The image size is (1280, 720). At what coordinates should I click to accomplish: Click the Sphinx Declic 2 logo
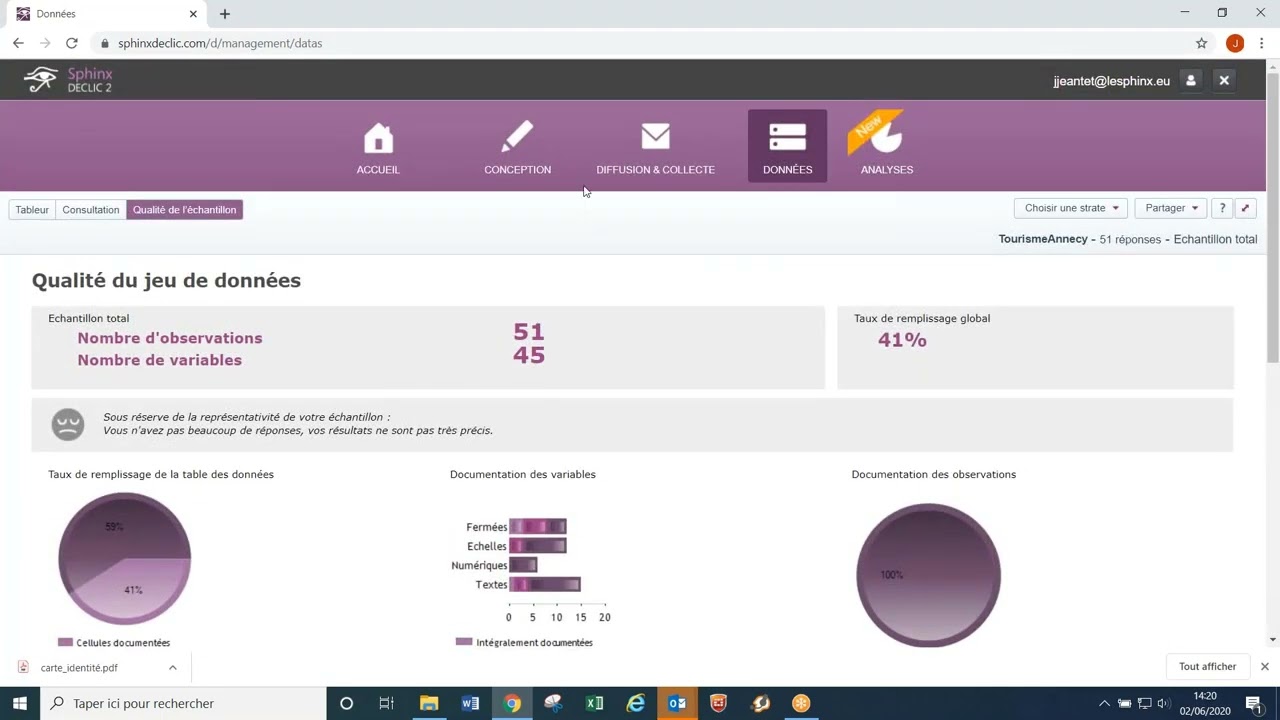(x=68, y=80)
